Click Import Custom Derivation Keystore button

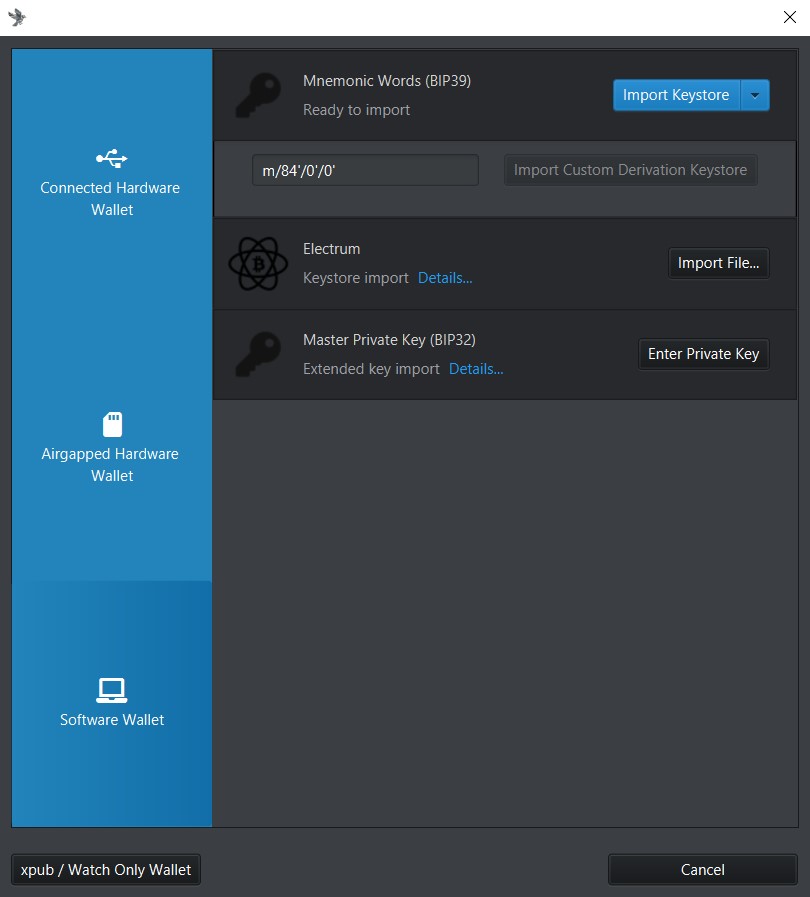click(x=630, y=170)
